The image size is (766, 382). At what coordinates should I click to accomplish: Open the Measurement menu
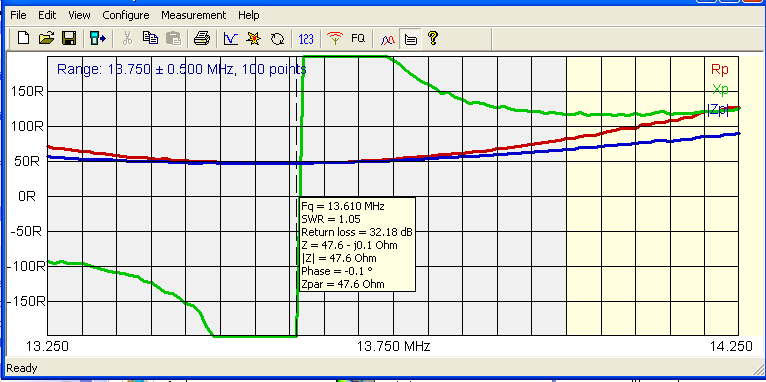click(x=193, y=15)
